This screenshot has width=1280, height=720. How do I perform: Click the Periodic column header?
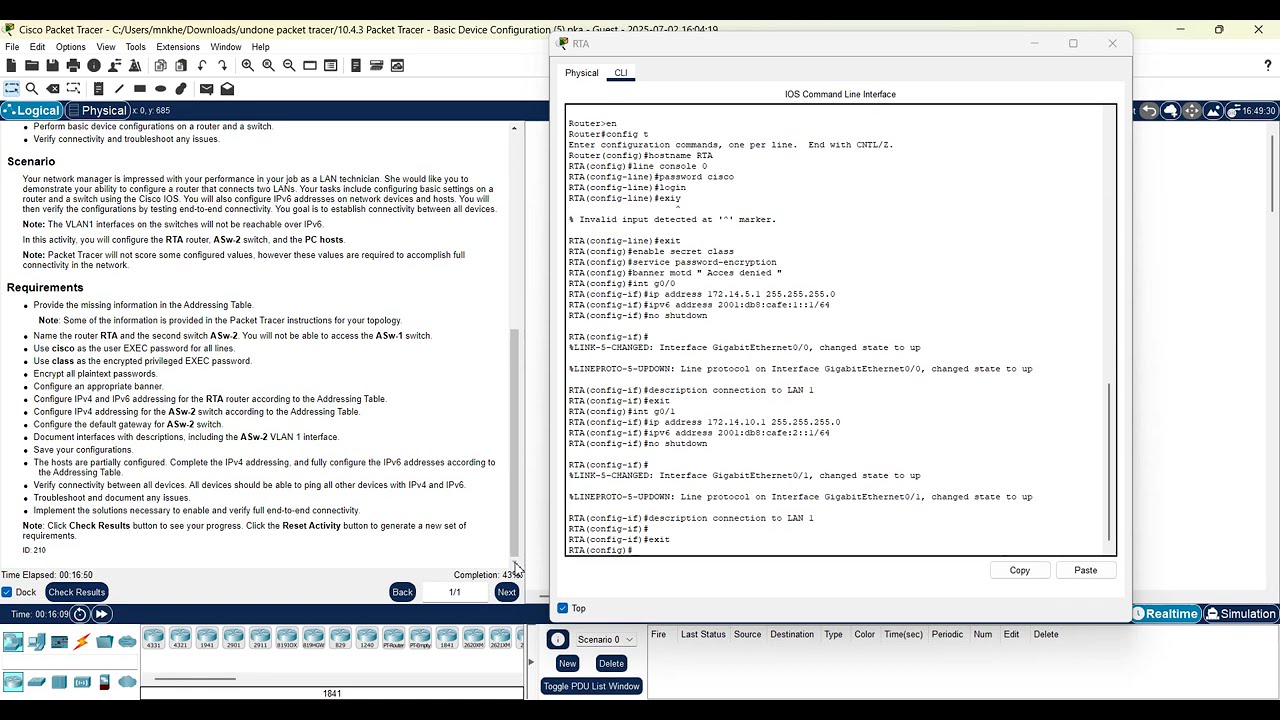pyautogui.click(x=947, y=634)
